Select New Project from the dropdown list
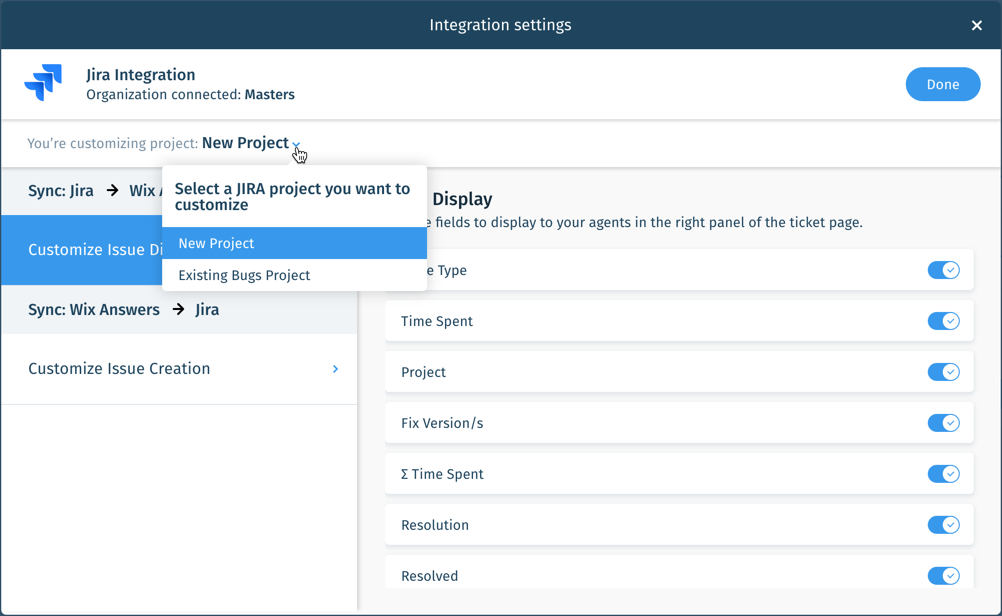1002x616 pixels. pyautogui.click(x=294, y=243)
